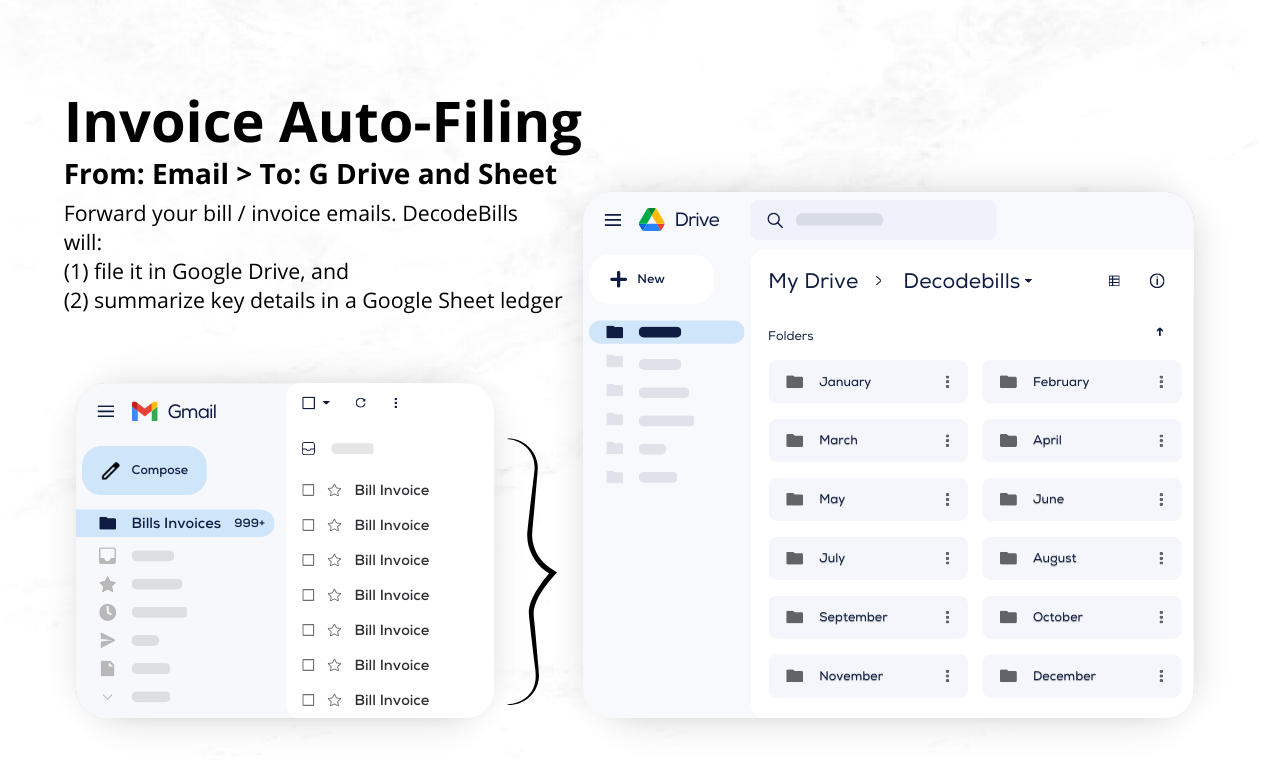The image size is (1270, 760).
Task: Open the Bills Invoices label
Action: [175, 523]
